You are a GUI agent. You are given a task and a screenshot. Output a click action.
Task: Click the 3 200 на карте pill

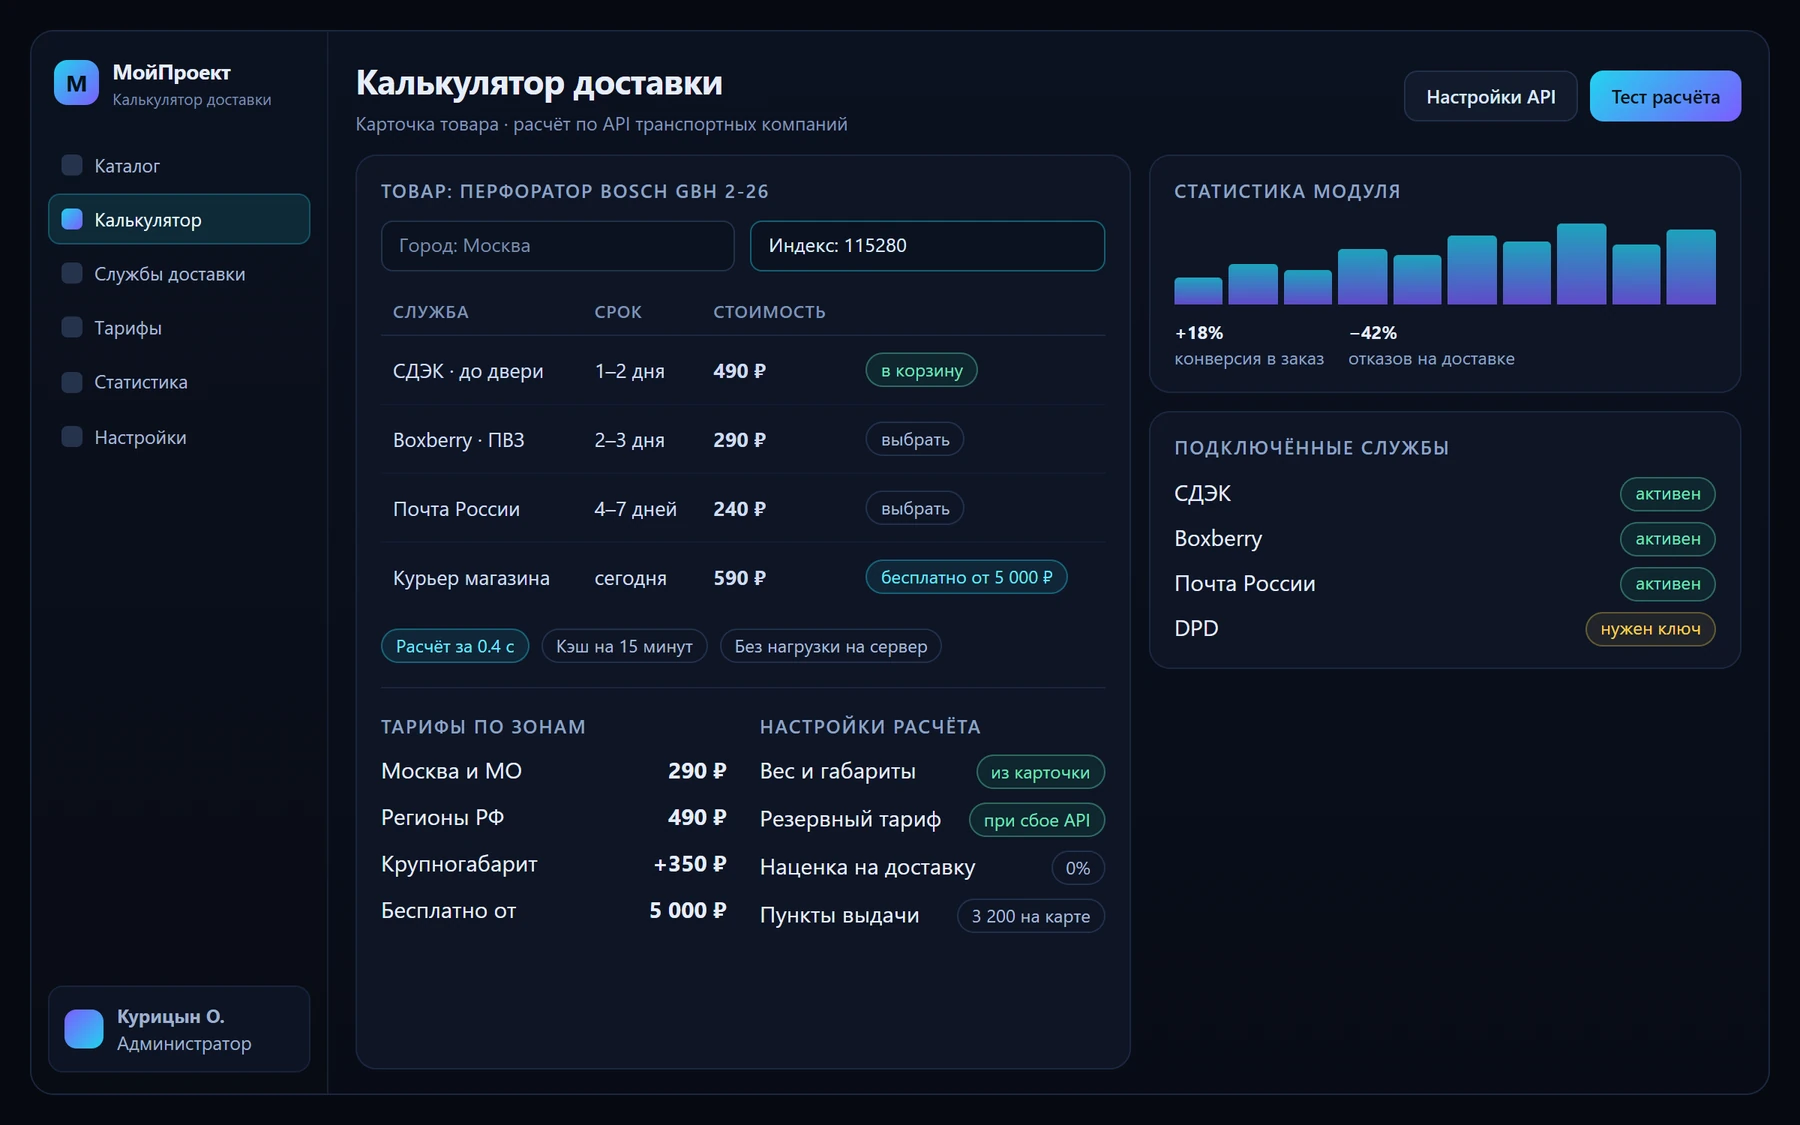click(1031, 916)
